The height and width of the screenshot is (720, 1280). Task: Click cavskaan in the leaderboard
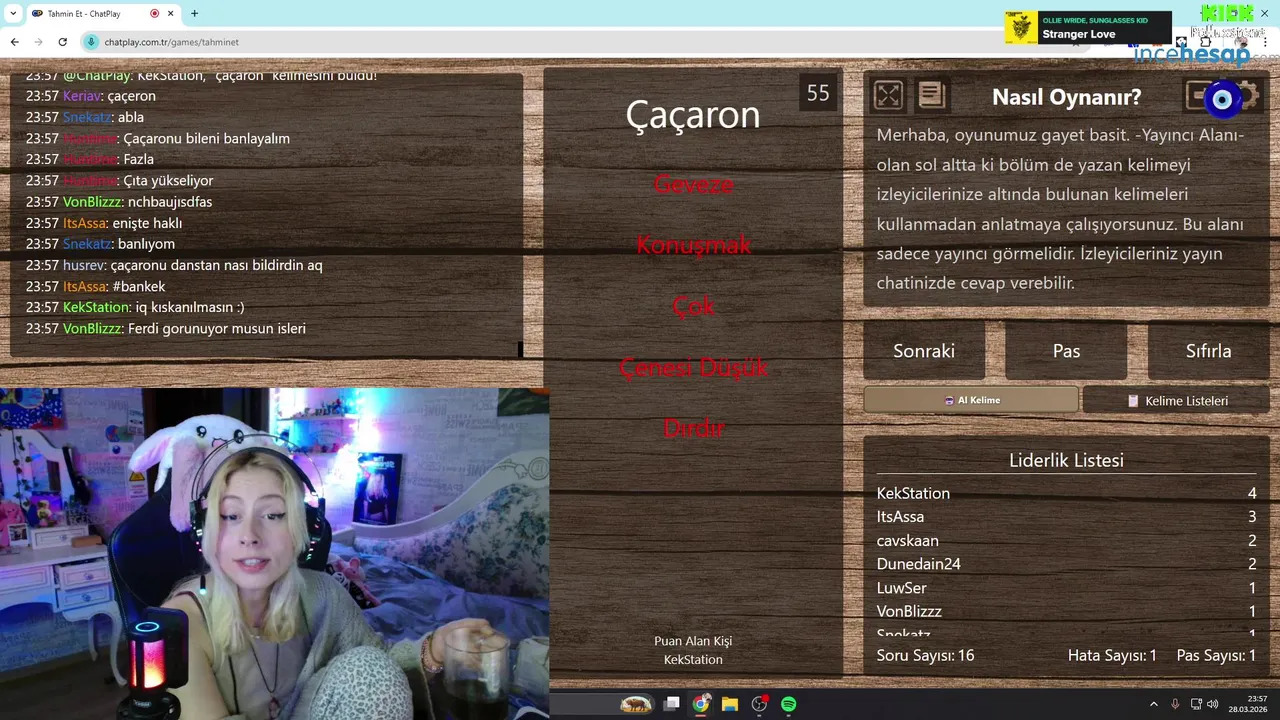pos(907,541)
